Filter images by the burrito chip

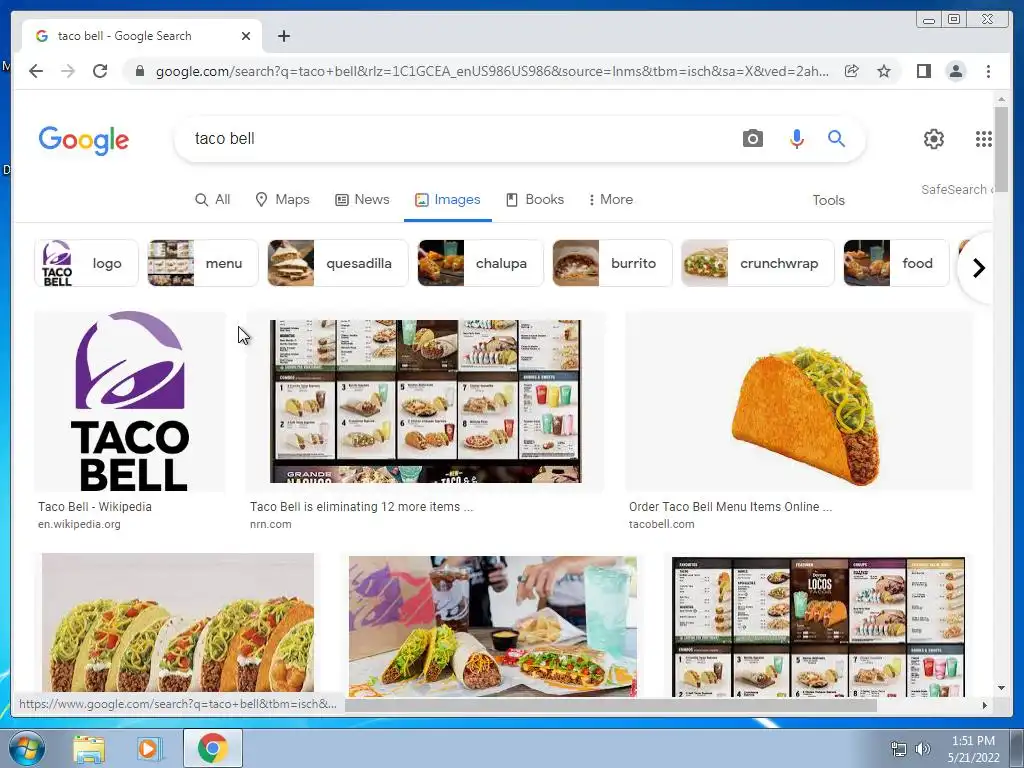point(613,263)
